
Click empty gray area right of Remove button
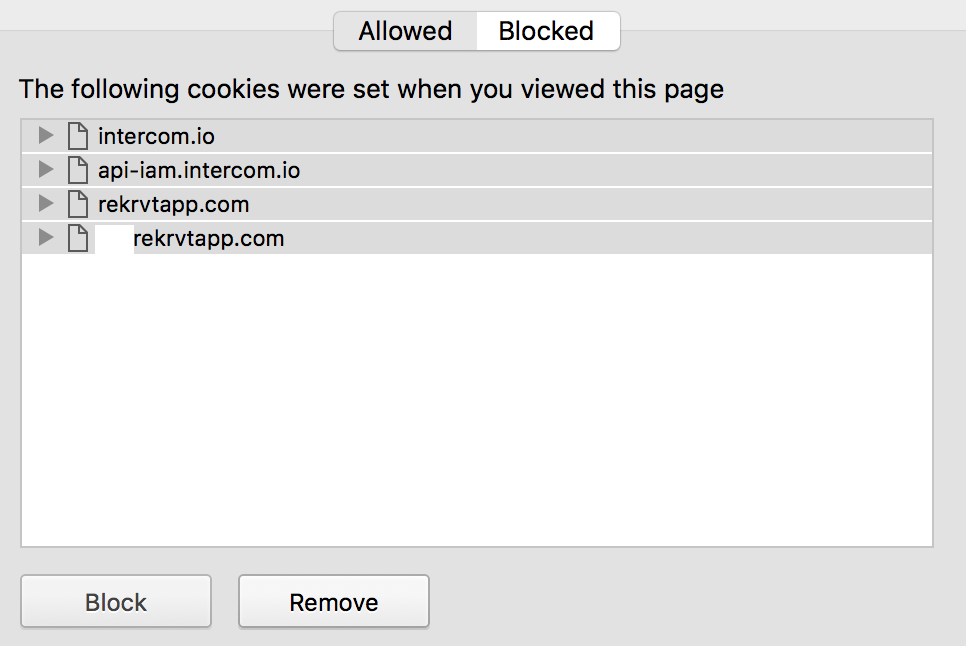[x=690, y=602]
